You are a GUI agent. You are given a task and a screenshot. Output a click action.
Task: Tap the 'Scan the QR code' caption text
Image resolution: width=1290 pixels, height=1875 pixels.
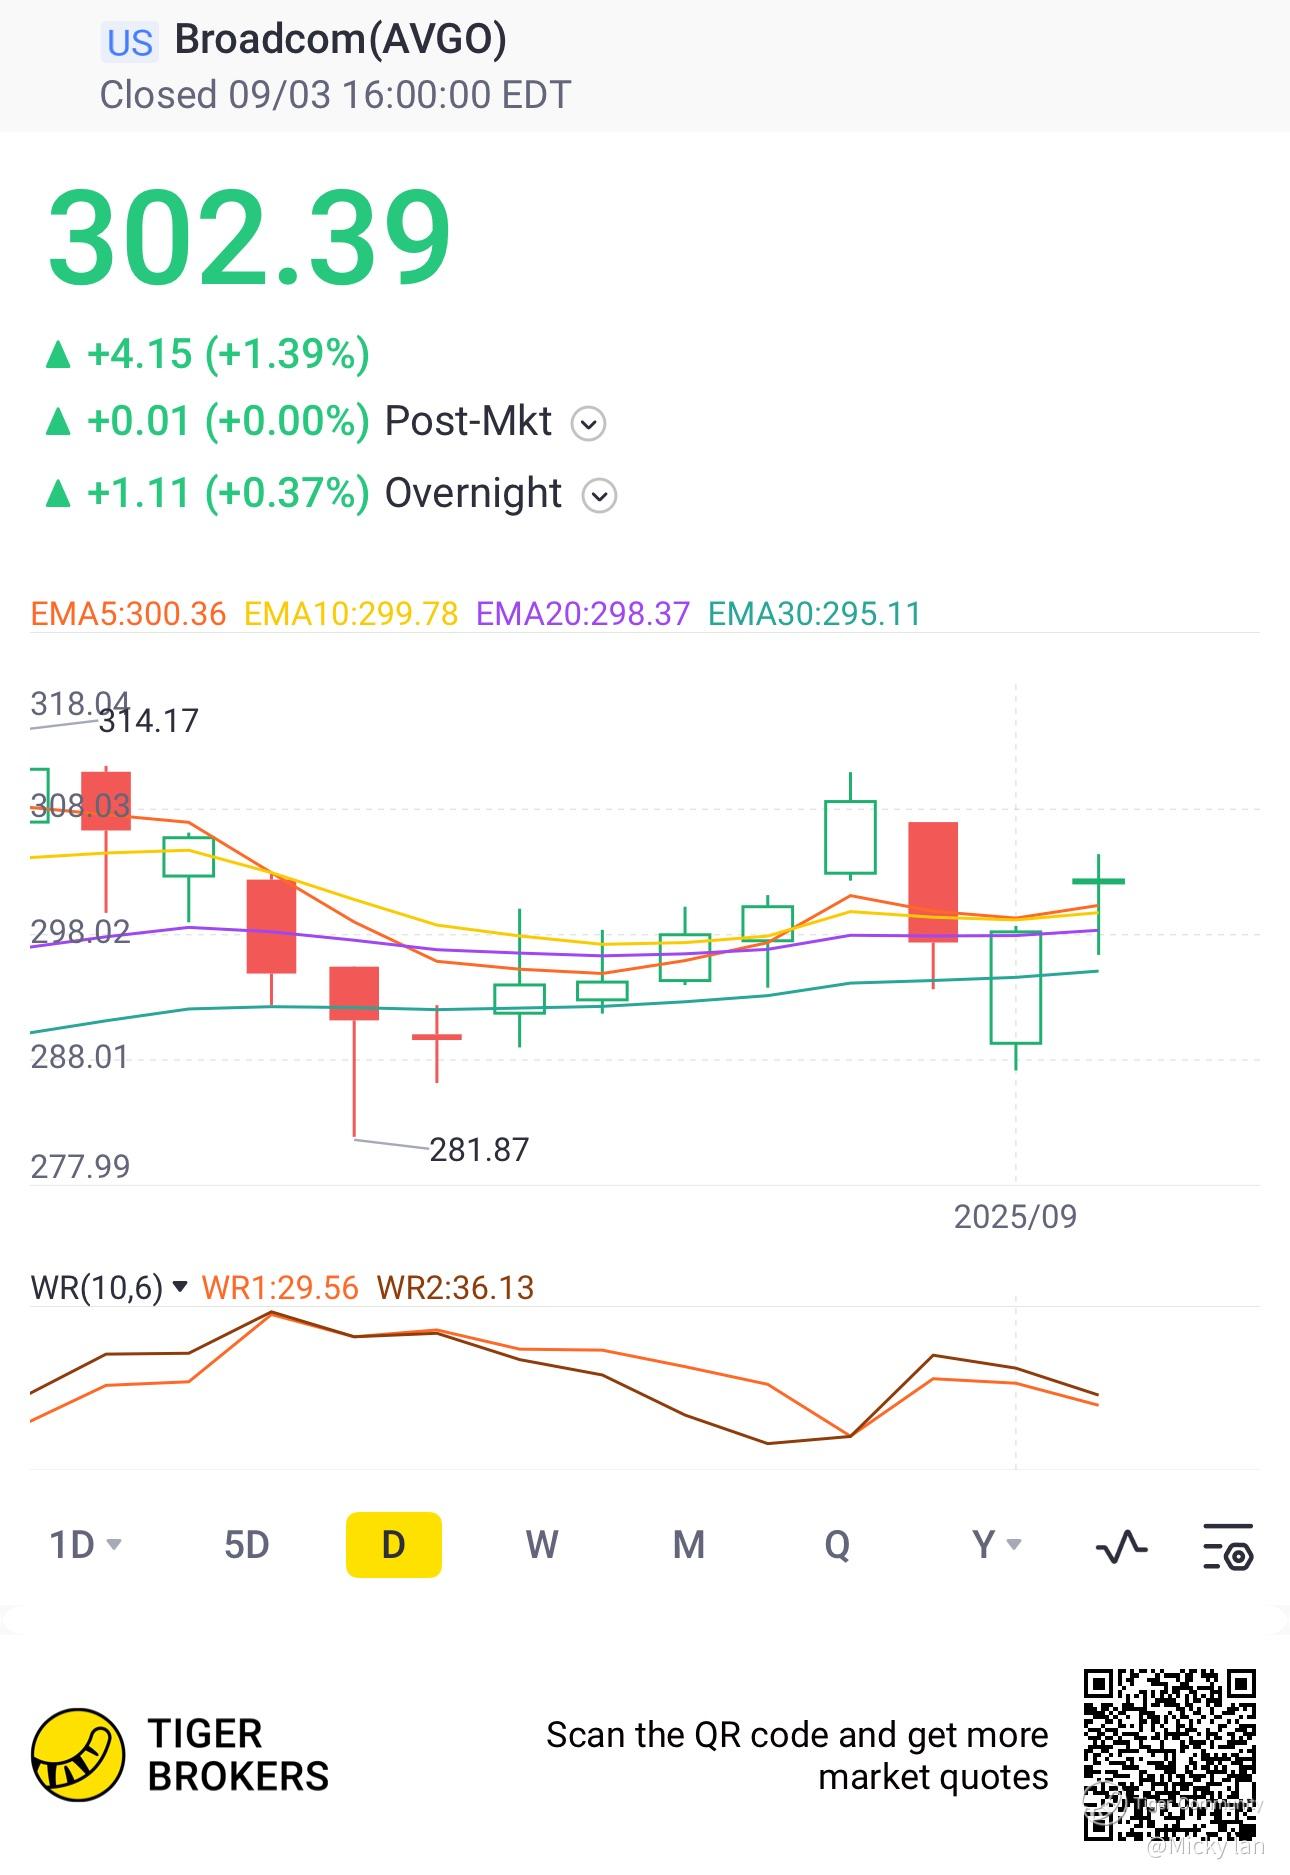click(x=797, y=1755)
